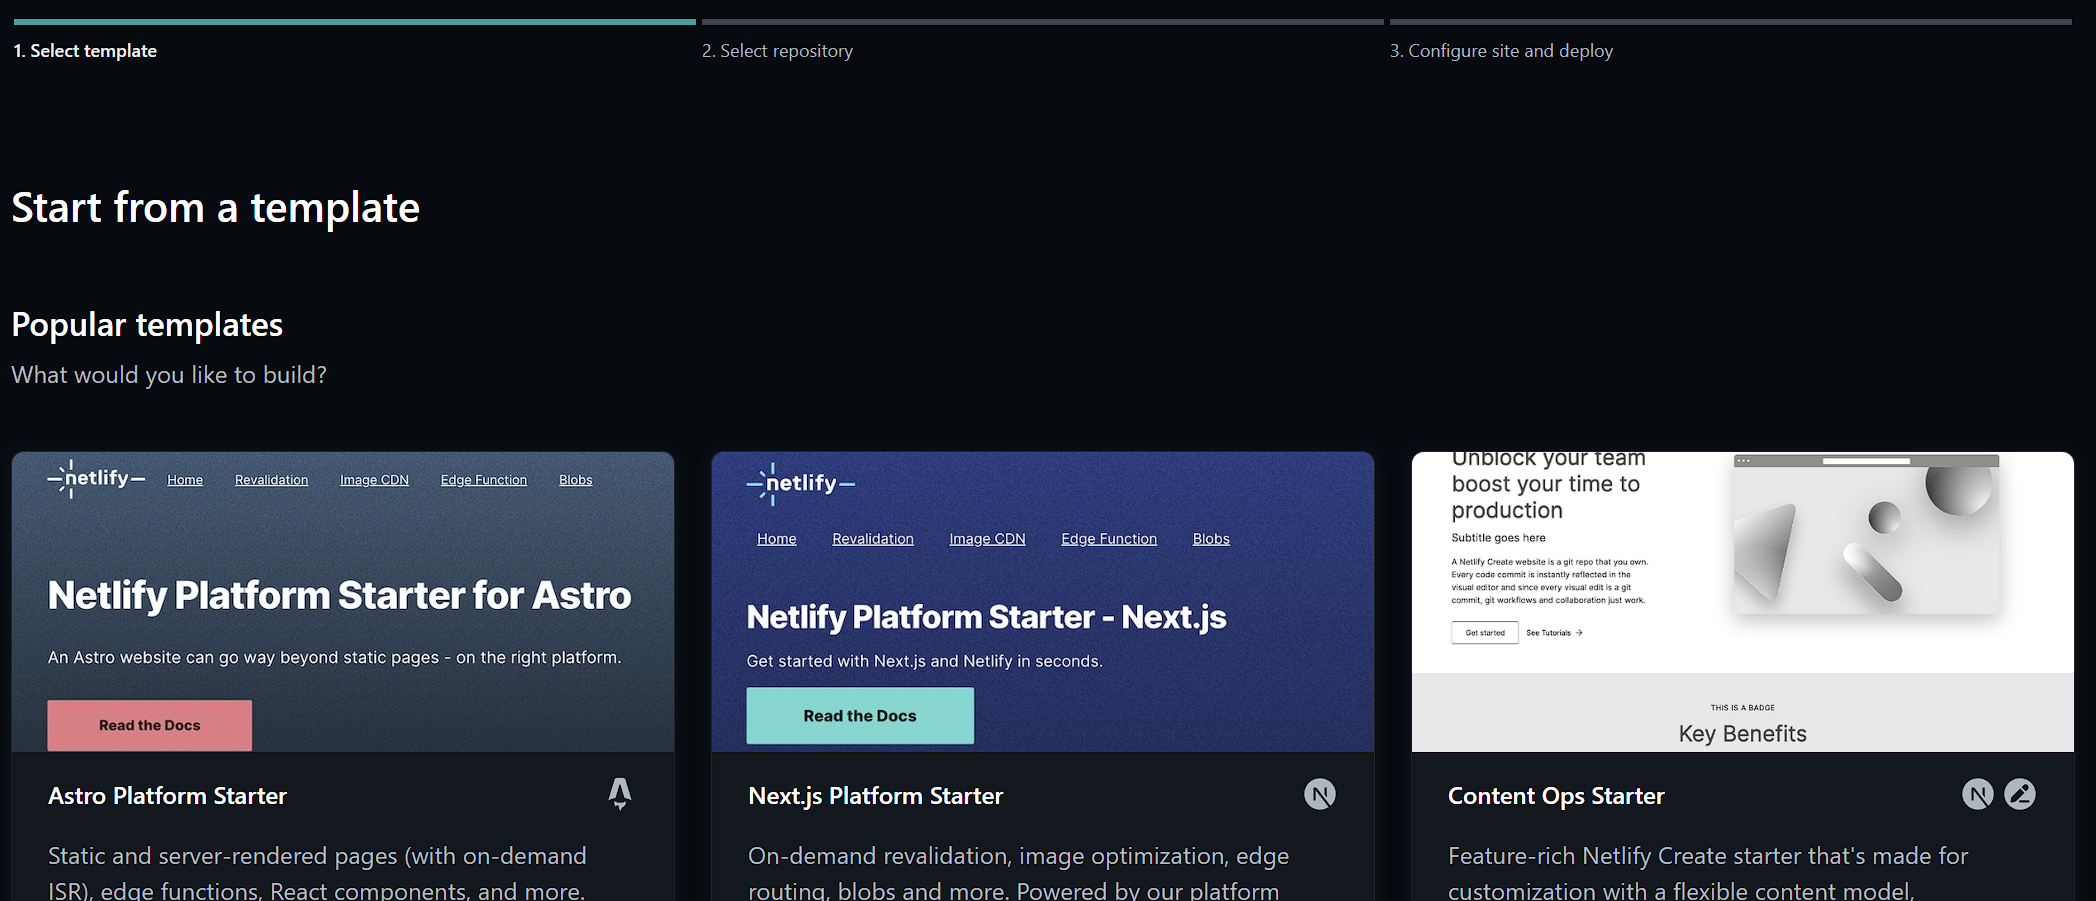
Task: Click the Key Benefits heading in Content Ops preview
Action: click(x=1743, y=734)
